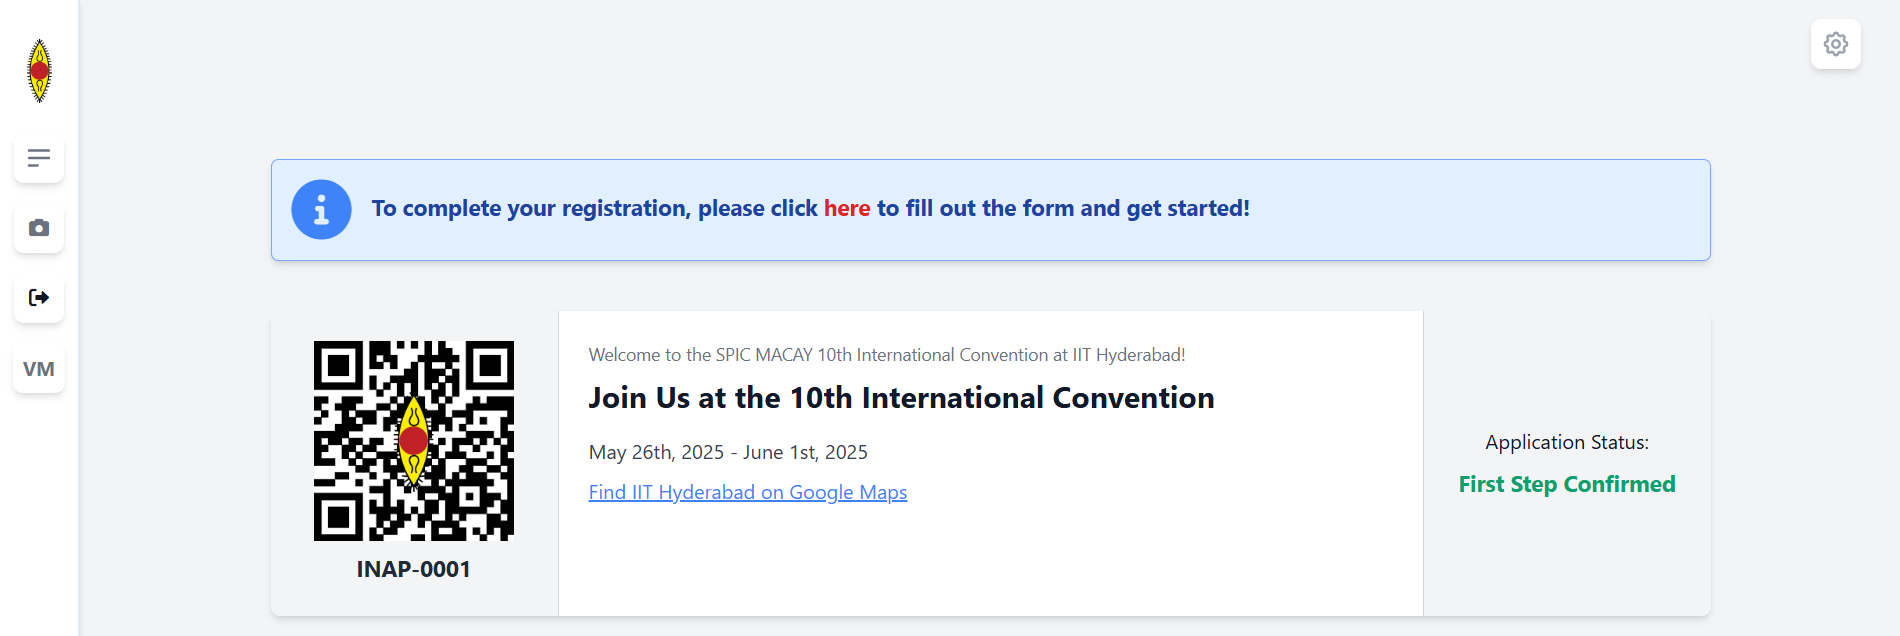Click the "Join Us at the 10th International Convention" heading
The width and height of the screenshot is (1900, 636).
901,398
